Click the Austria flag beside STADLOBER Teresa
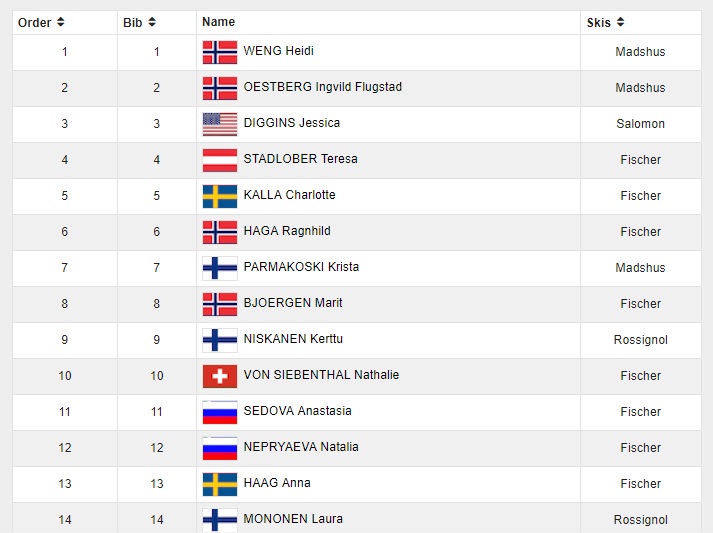 pyautogui.click(x=220, y=160)
